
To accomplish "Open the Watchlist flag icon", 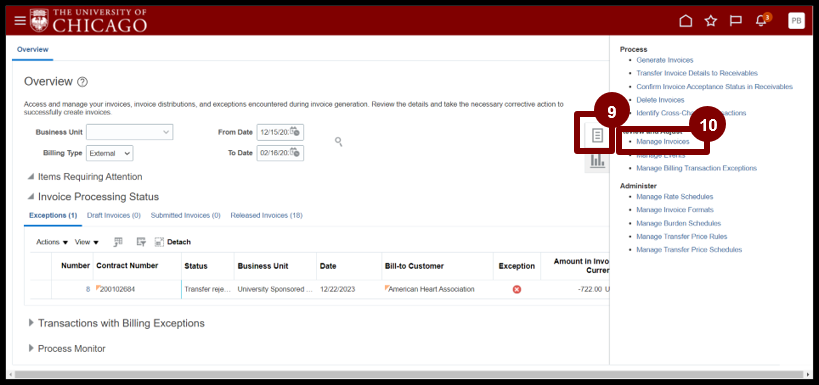I will tap(736, 21).
